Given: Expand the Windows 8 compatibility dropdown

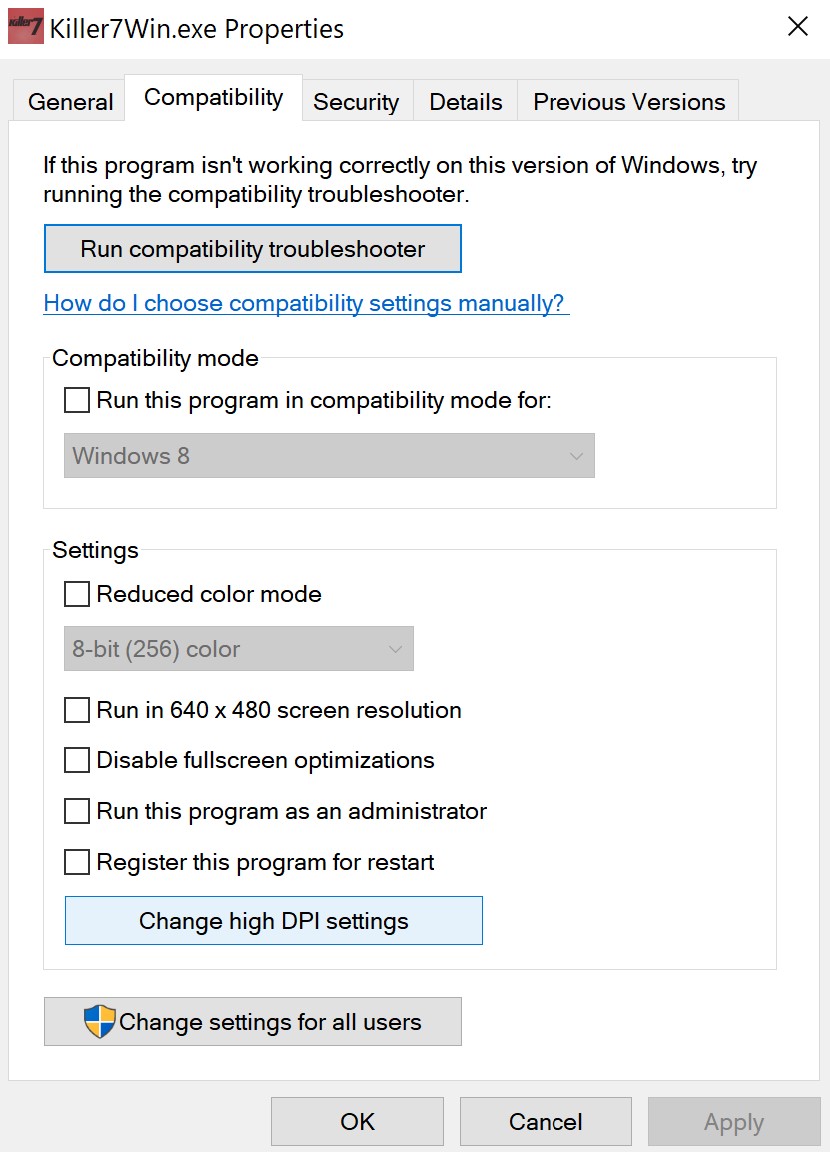Looking at the screenshot, I should (329, 456).
